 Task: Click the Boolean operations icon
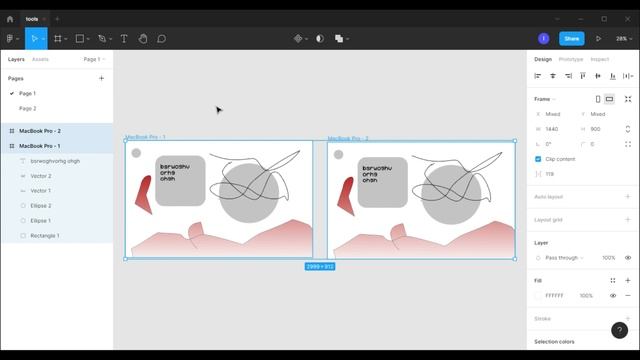339,39
